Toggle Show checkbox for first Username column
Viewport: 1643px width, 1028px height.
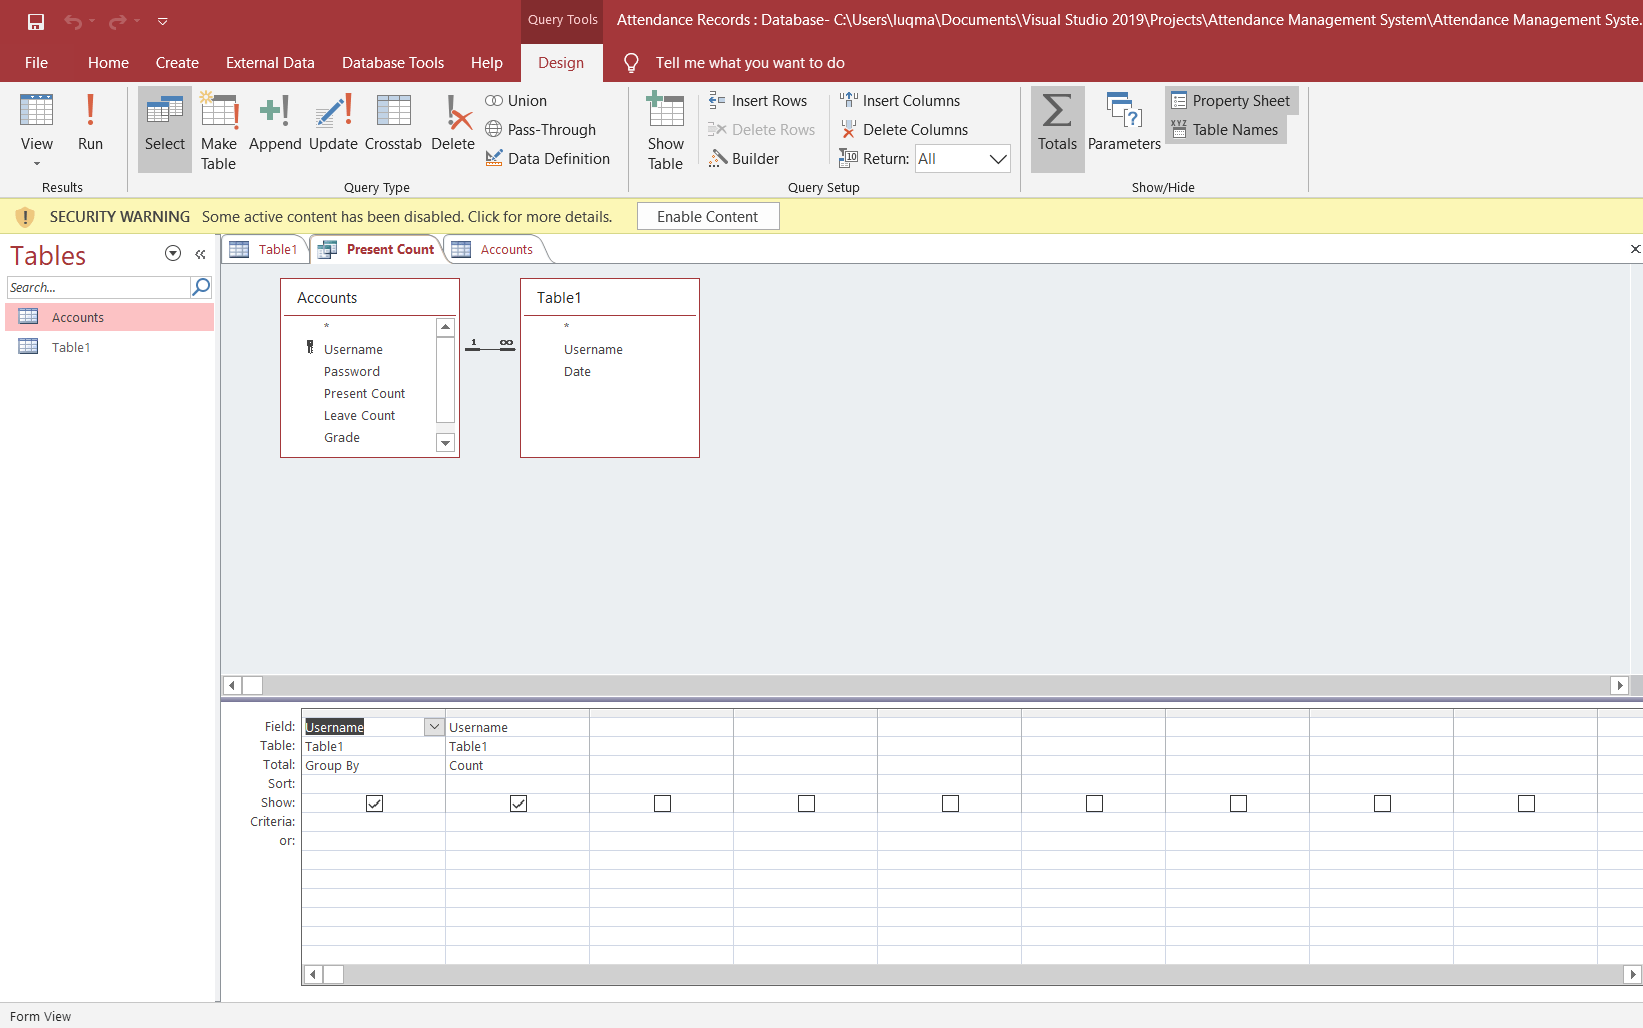coord(374,802)
